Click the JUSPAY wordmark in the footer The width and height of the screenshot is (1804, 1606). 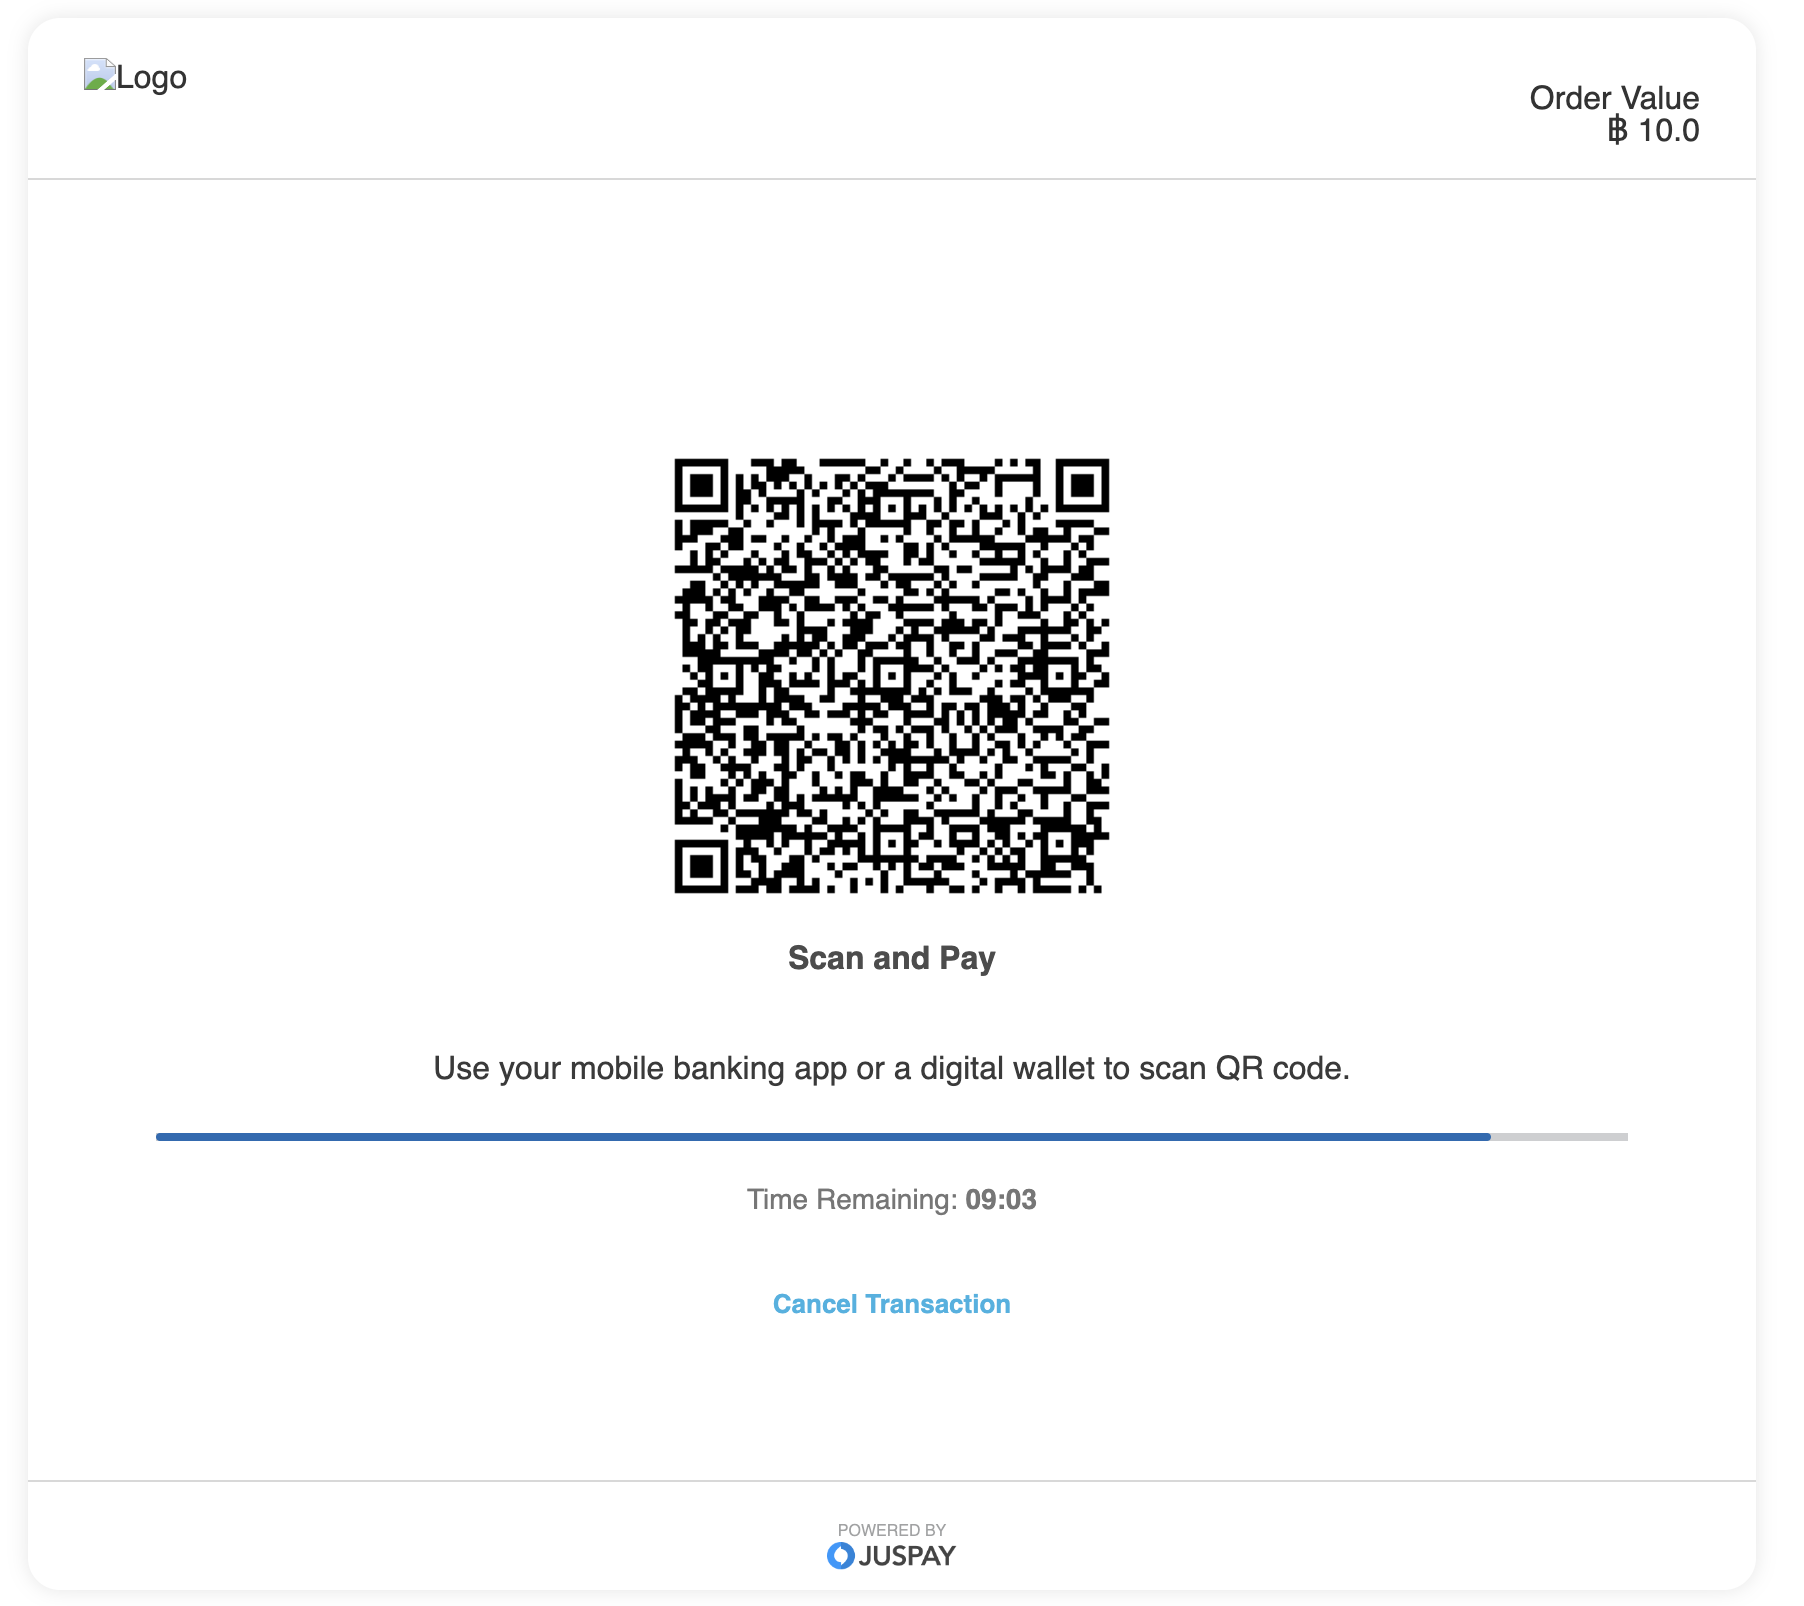(x=907, y=1555)
